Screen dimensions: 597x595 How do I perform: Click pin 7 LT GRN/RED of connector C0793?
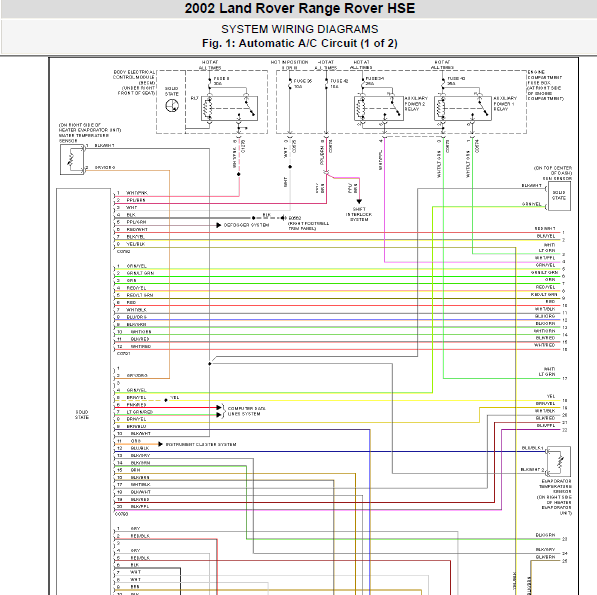coord(135,412)
